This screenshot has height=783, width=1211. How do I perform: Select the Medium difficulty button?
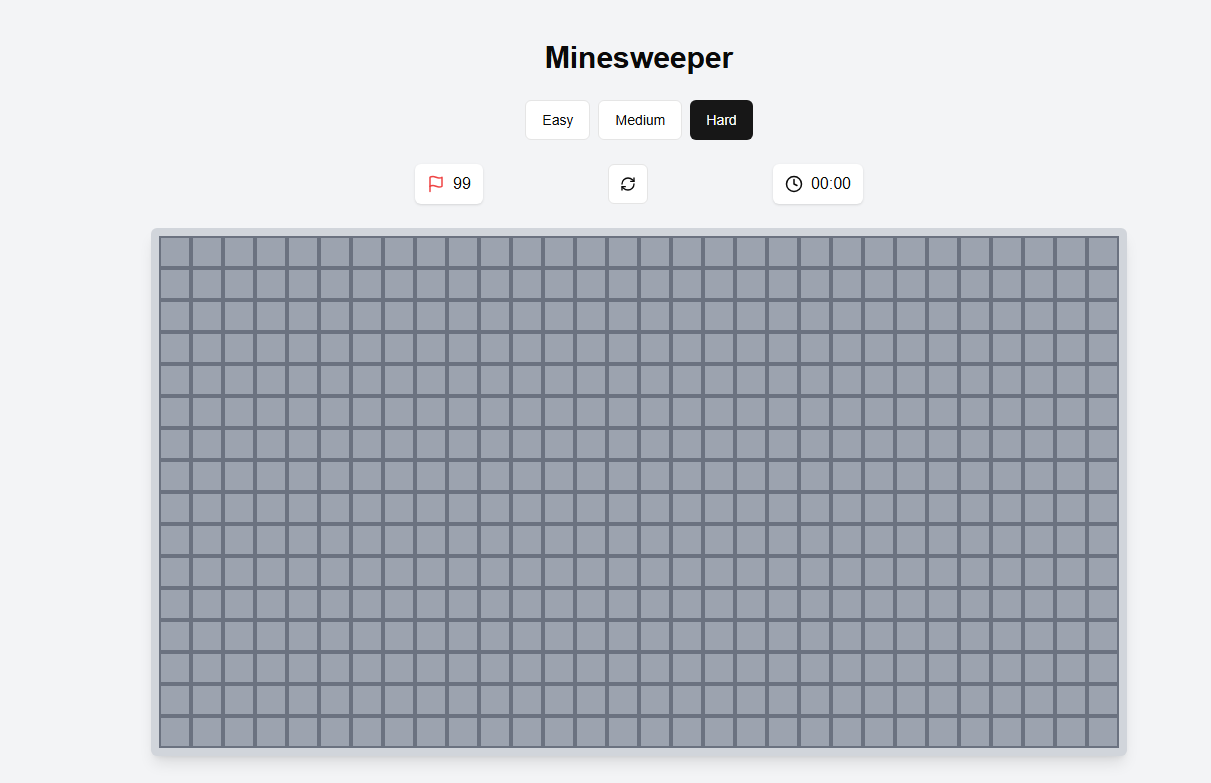(639, 119)
